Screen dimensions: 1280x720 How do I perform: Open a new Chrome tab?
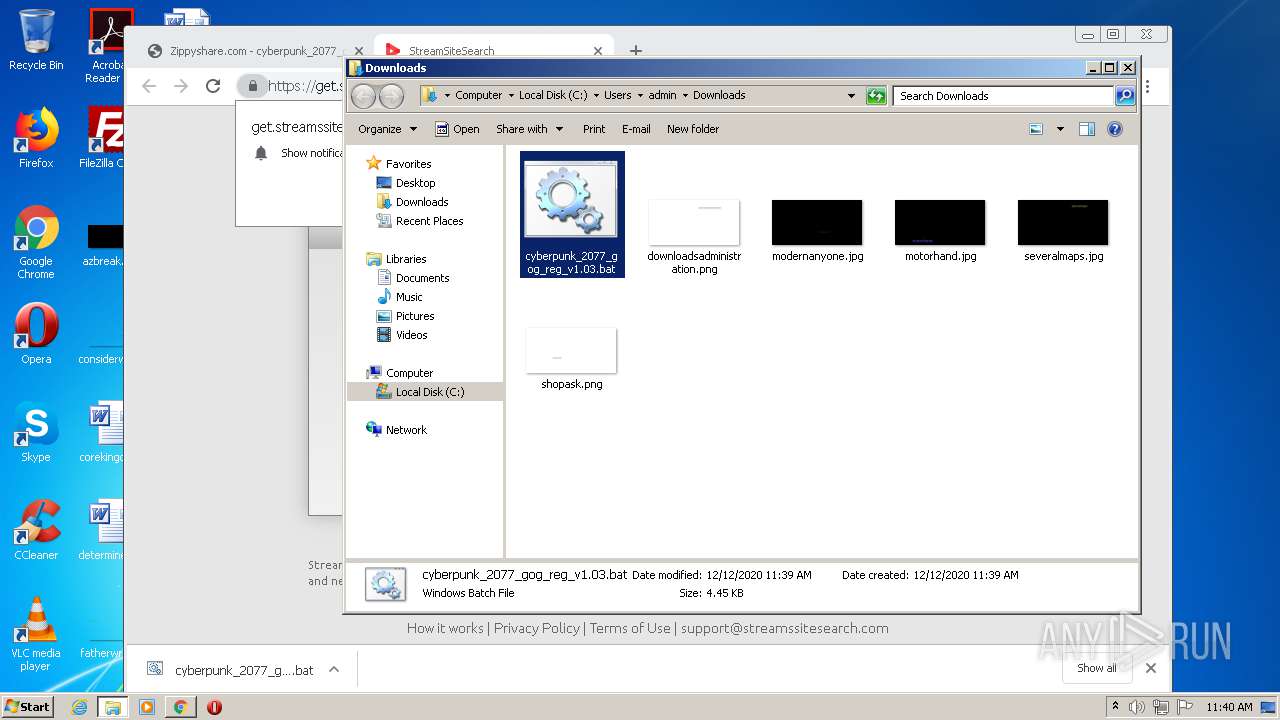636,51
